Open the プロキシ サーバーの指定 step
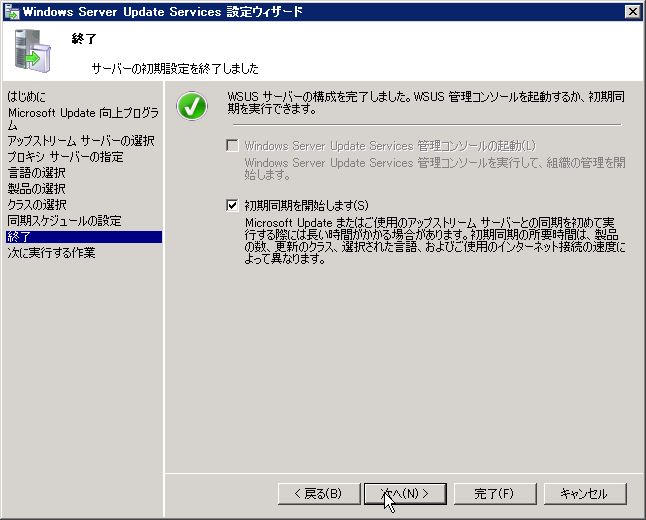This screenshot has width=646, height=520. tap(65, 157)
